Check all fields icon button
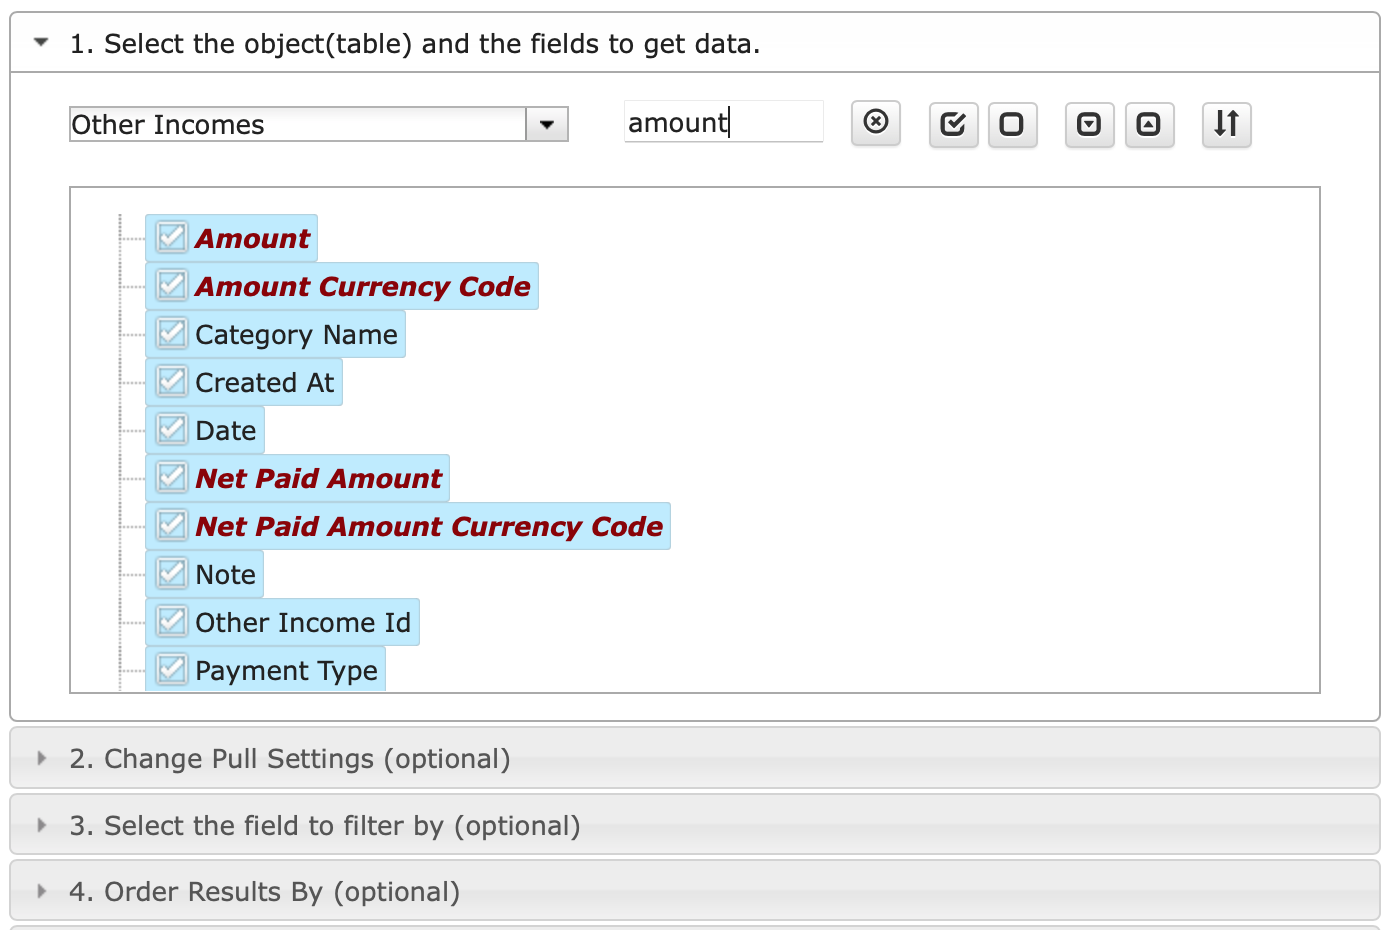 (x=953, y=124)
